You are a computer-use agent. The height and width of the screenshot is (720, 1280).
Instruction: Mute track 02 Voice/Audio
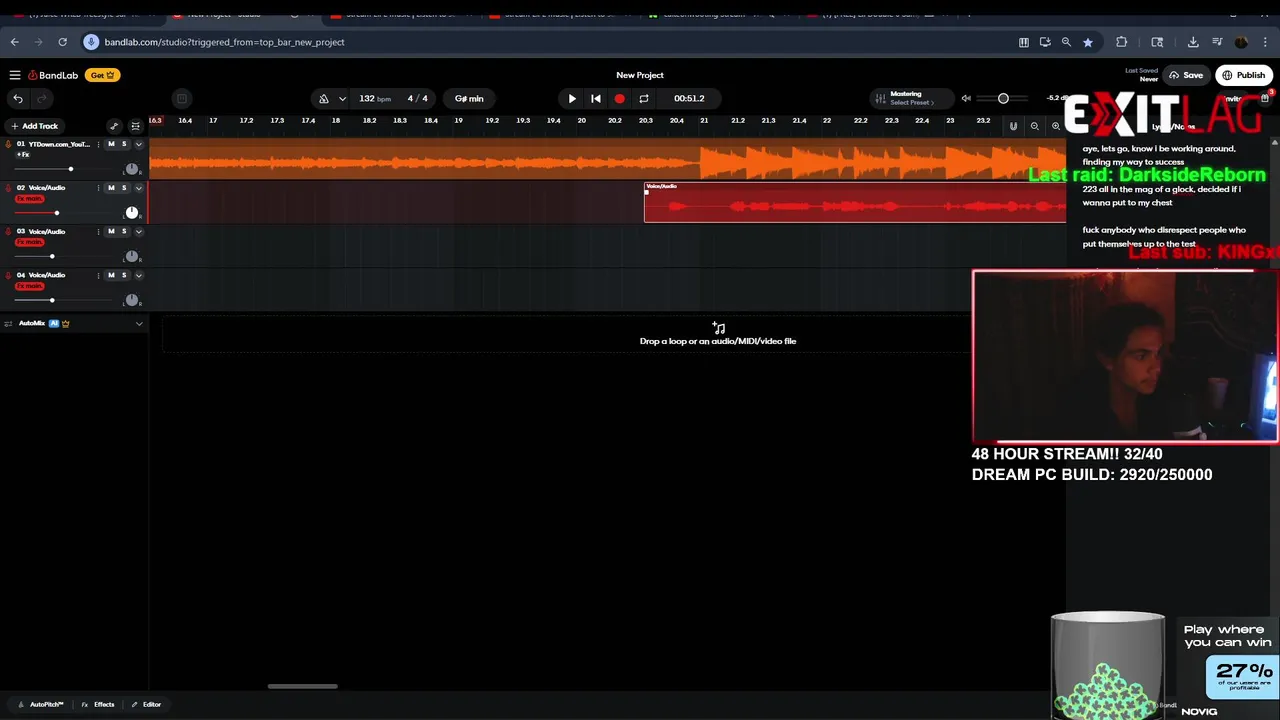111,188
